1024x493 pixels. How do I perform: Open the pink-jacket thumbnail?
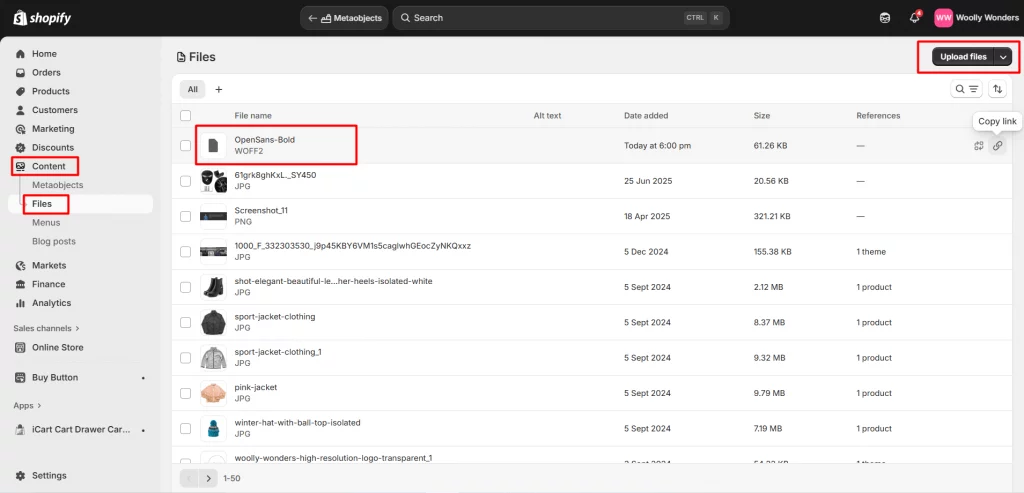pos(213,393)
